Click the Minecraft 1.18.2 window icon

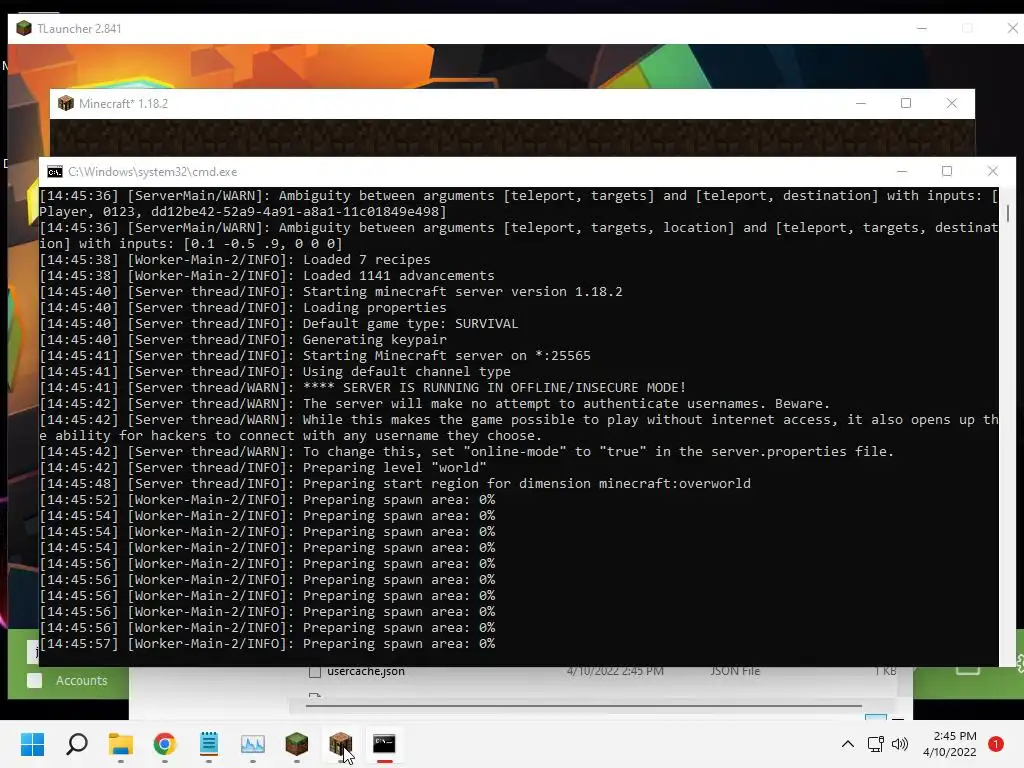(x=66, y=103)
